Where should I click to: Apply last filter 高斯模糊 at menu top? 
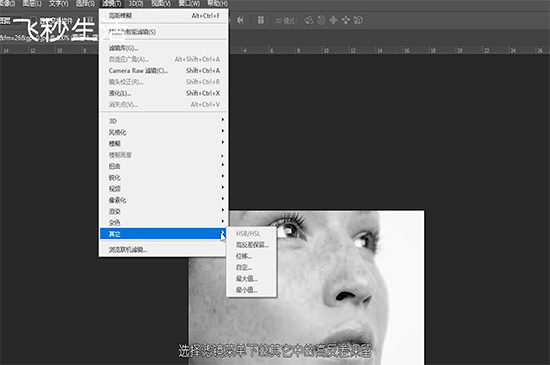tap(163, 16)
